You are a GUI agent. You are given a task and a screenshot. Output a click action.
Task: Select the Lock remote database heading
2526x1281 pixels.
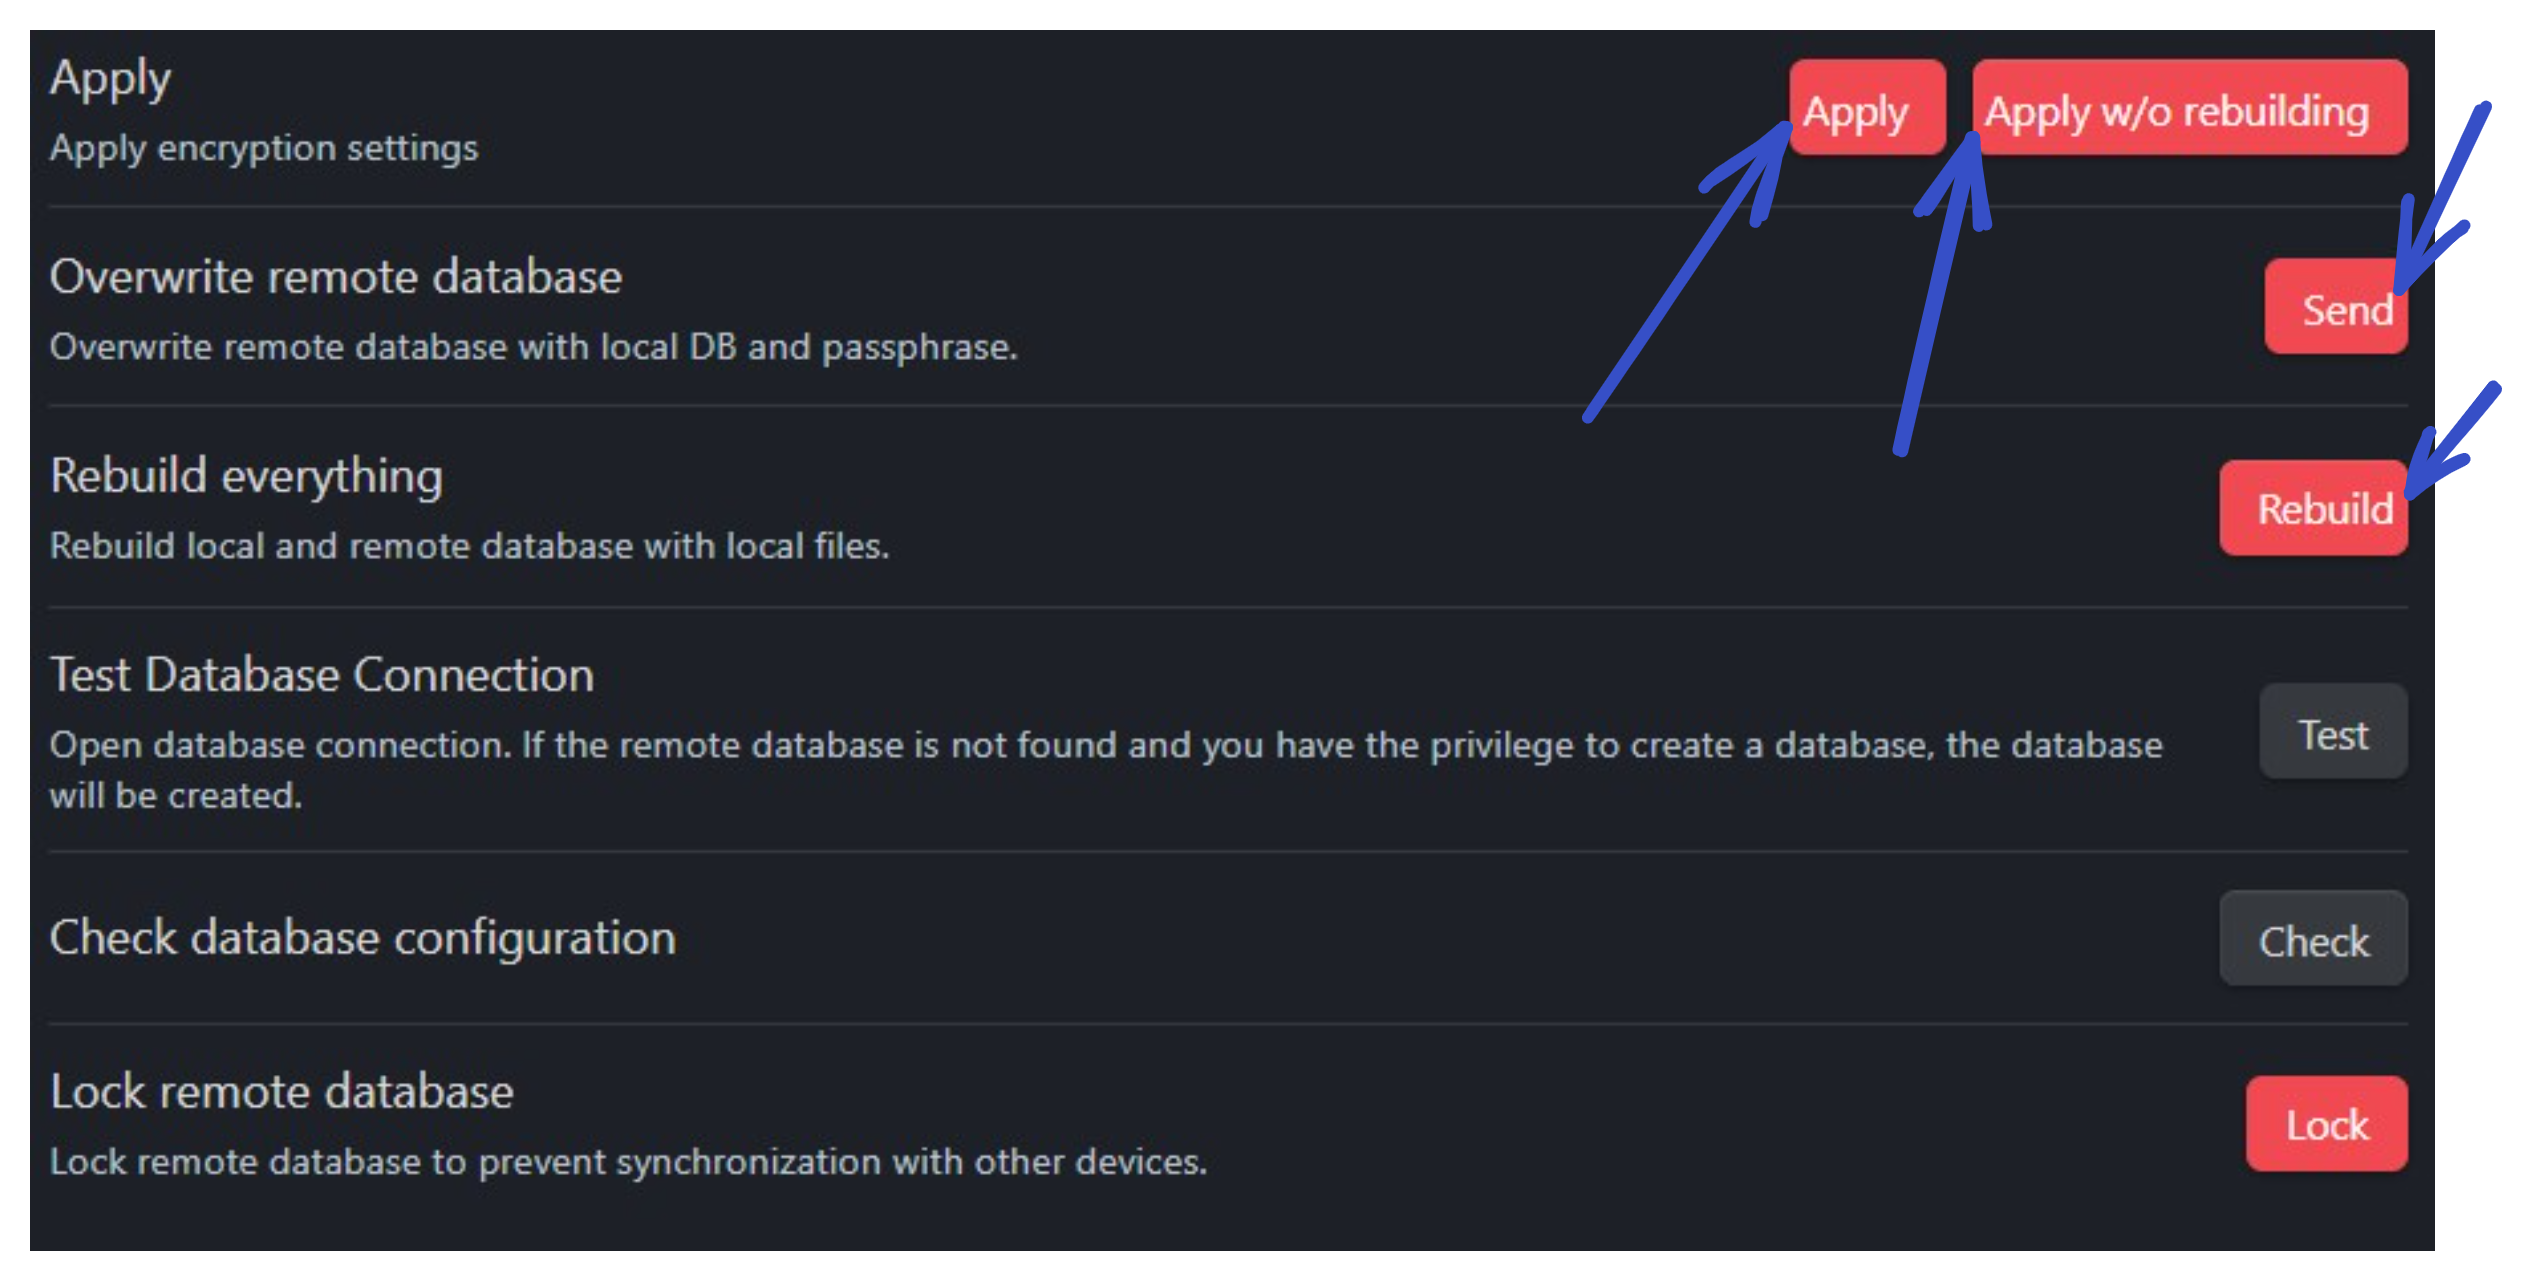[x=283, y=1090]
